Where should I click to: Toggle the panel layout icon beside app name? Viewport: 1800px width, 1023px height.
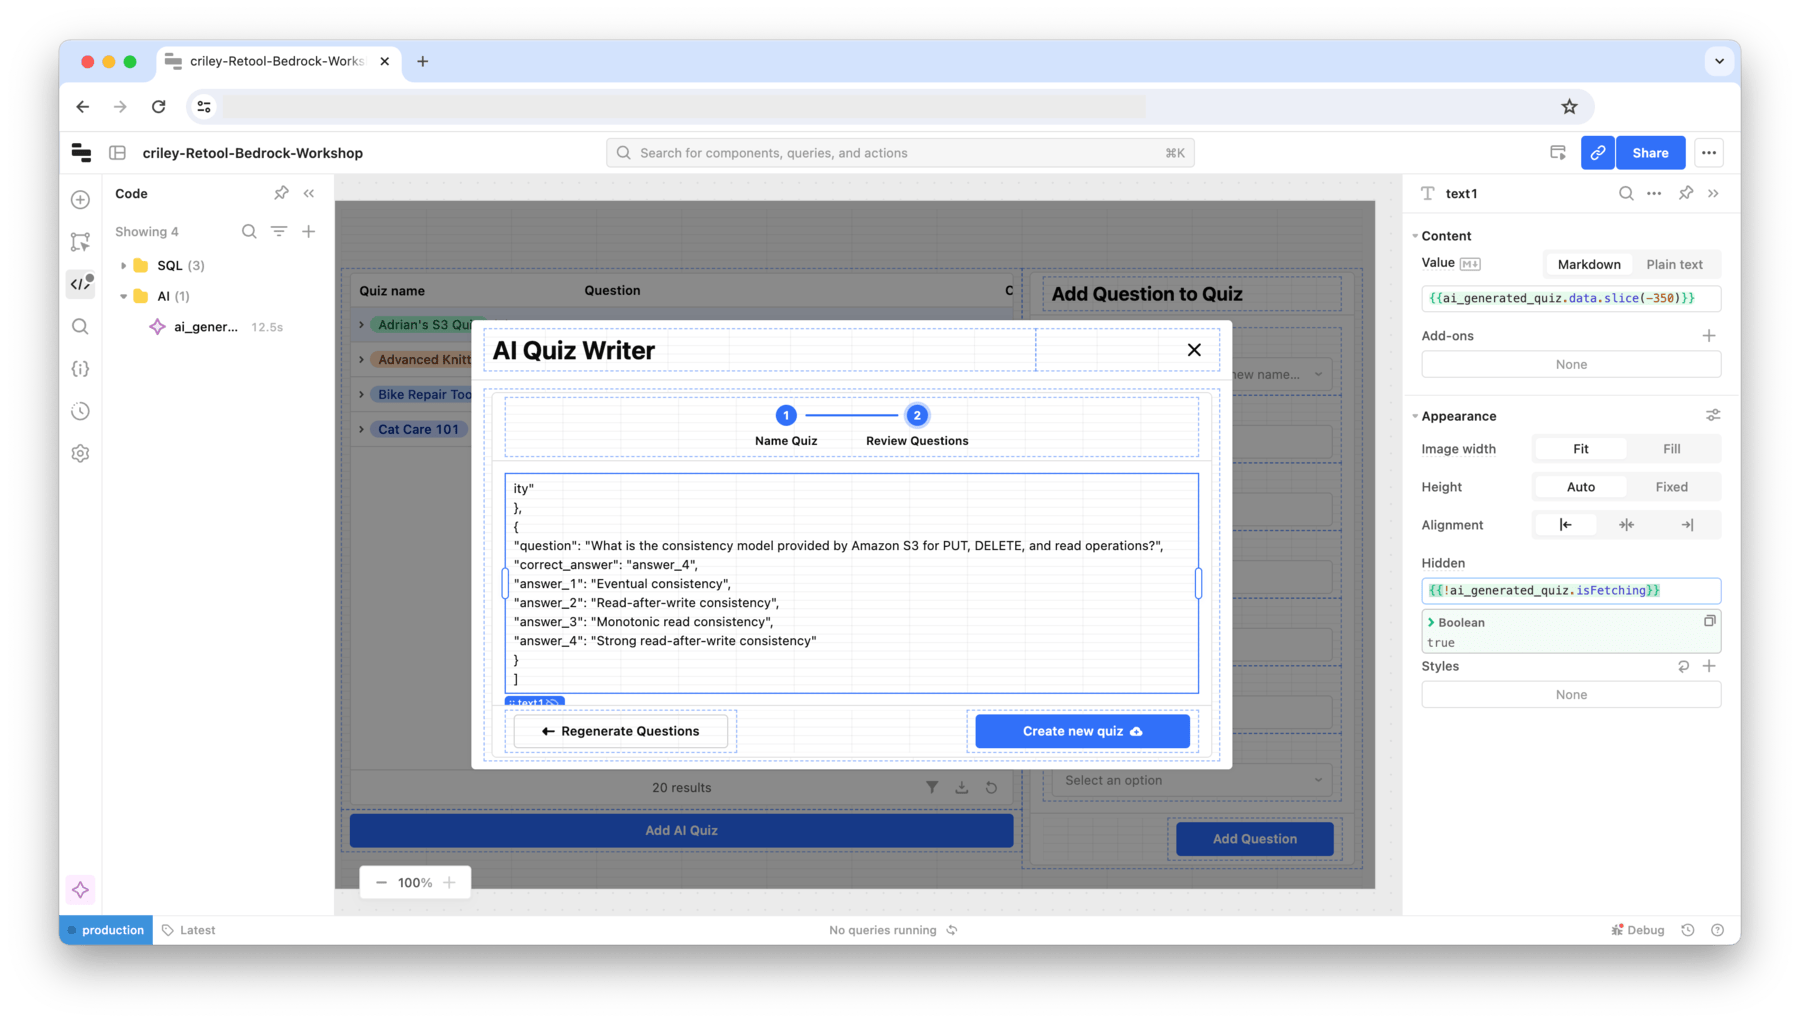point(118,153)
